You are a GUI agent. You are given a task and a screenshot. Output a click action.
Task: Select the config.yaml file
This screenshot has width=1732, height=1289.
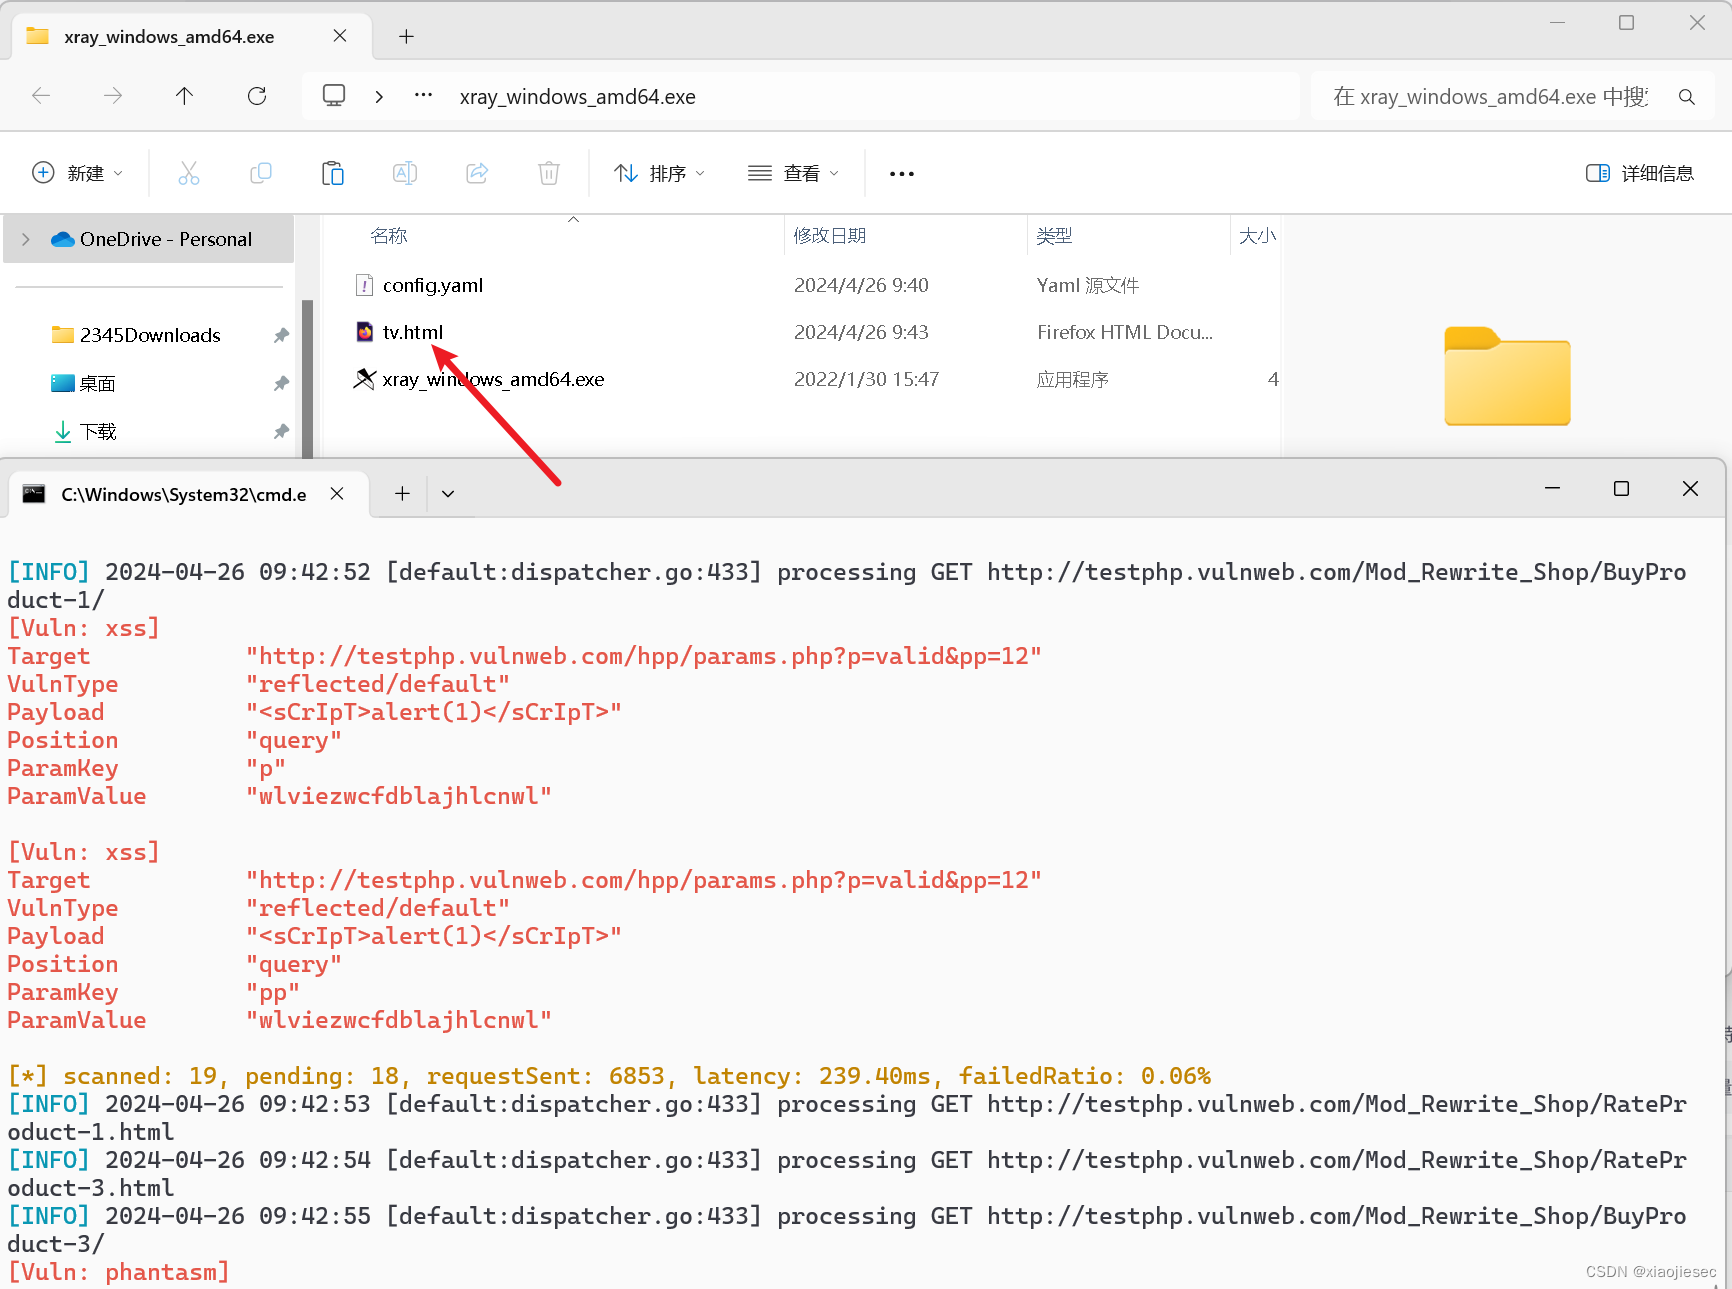click(x=433, y=285)
